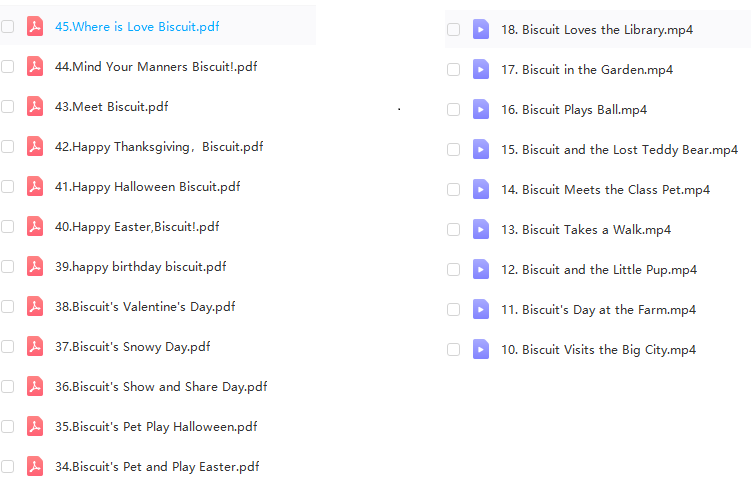Check box for 14. Biscuit Meets the Class Pet.mp4
751x492 pixels.
(x=454, y=189)
